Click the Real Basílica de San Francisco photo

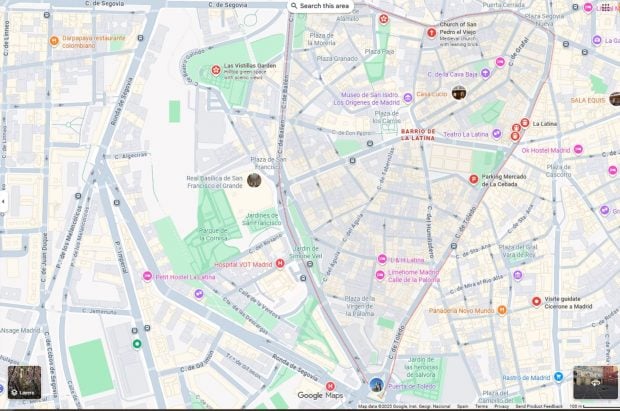tap(254, 180)
